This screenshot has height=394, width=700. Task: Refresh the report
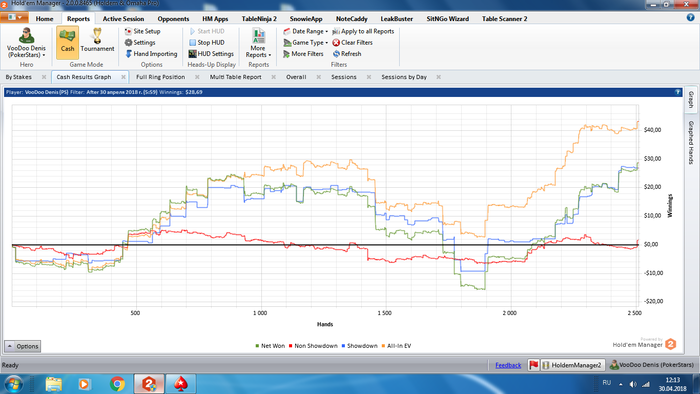click(347, 54)
